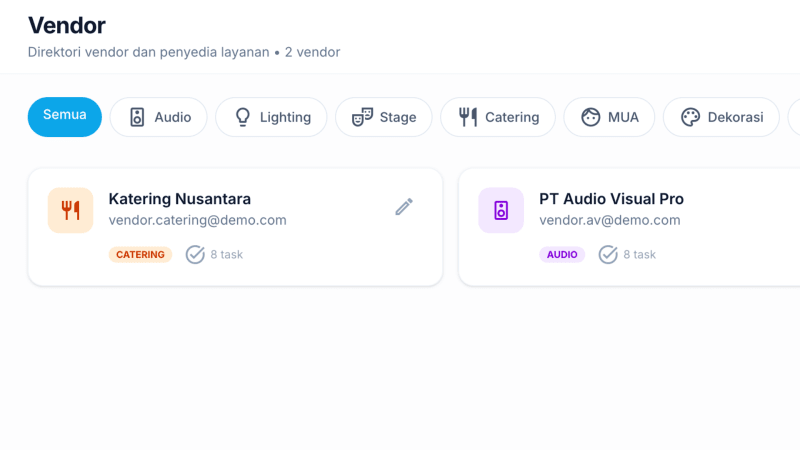Click the orange fork-and-knife vendor icon
800x450 pixels.
tap(70, 210)
